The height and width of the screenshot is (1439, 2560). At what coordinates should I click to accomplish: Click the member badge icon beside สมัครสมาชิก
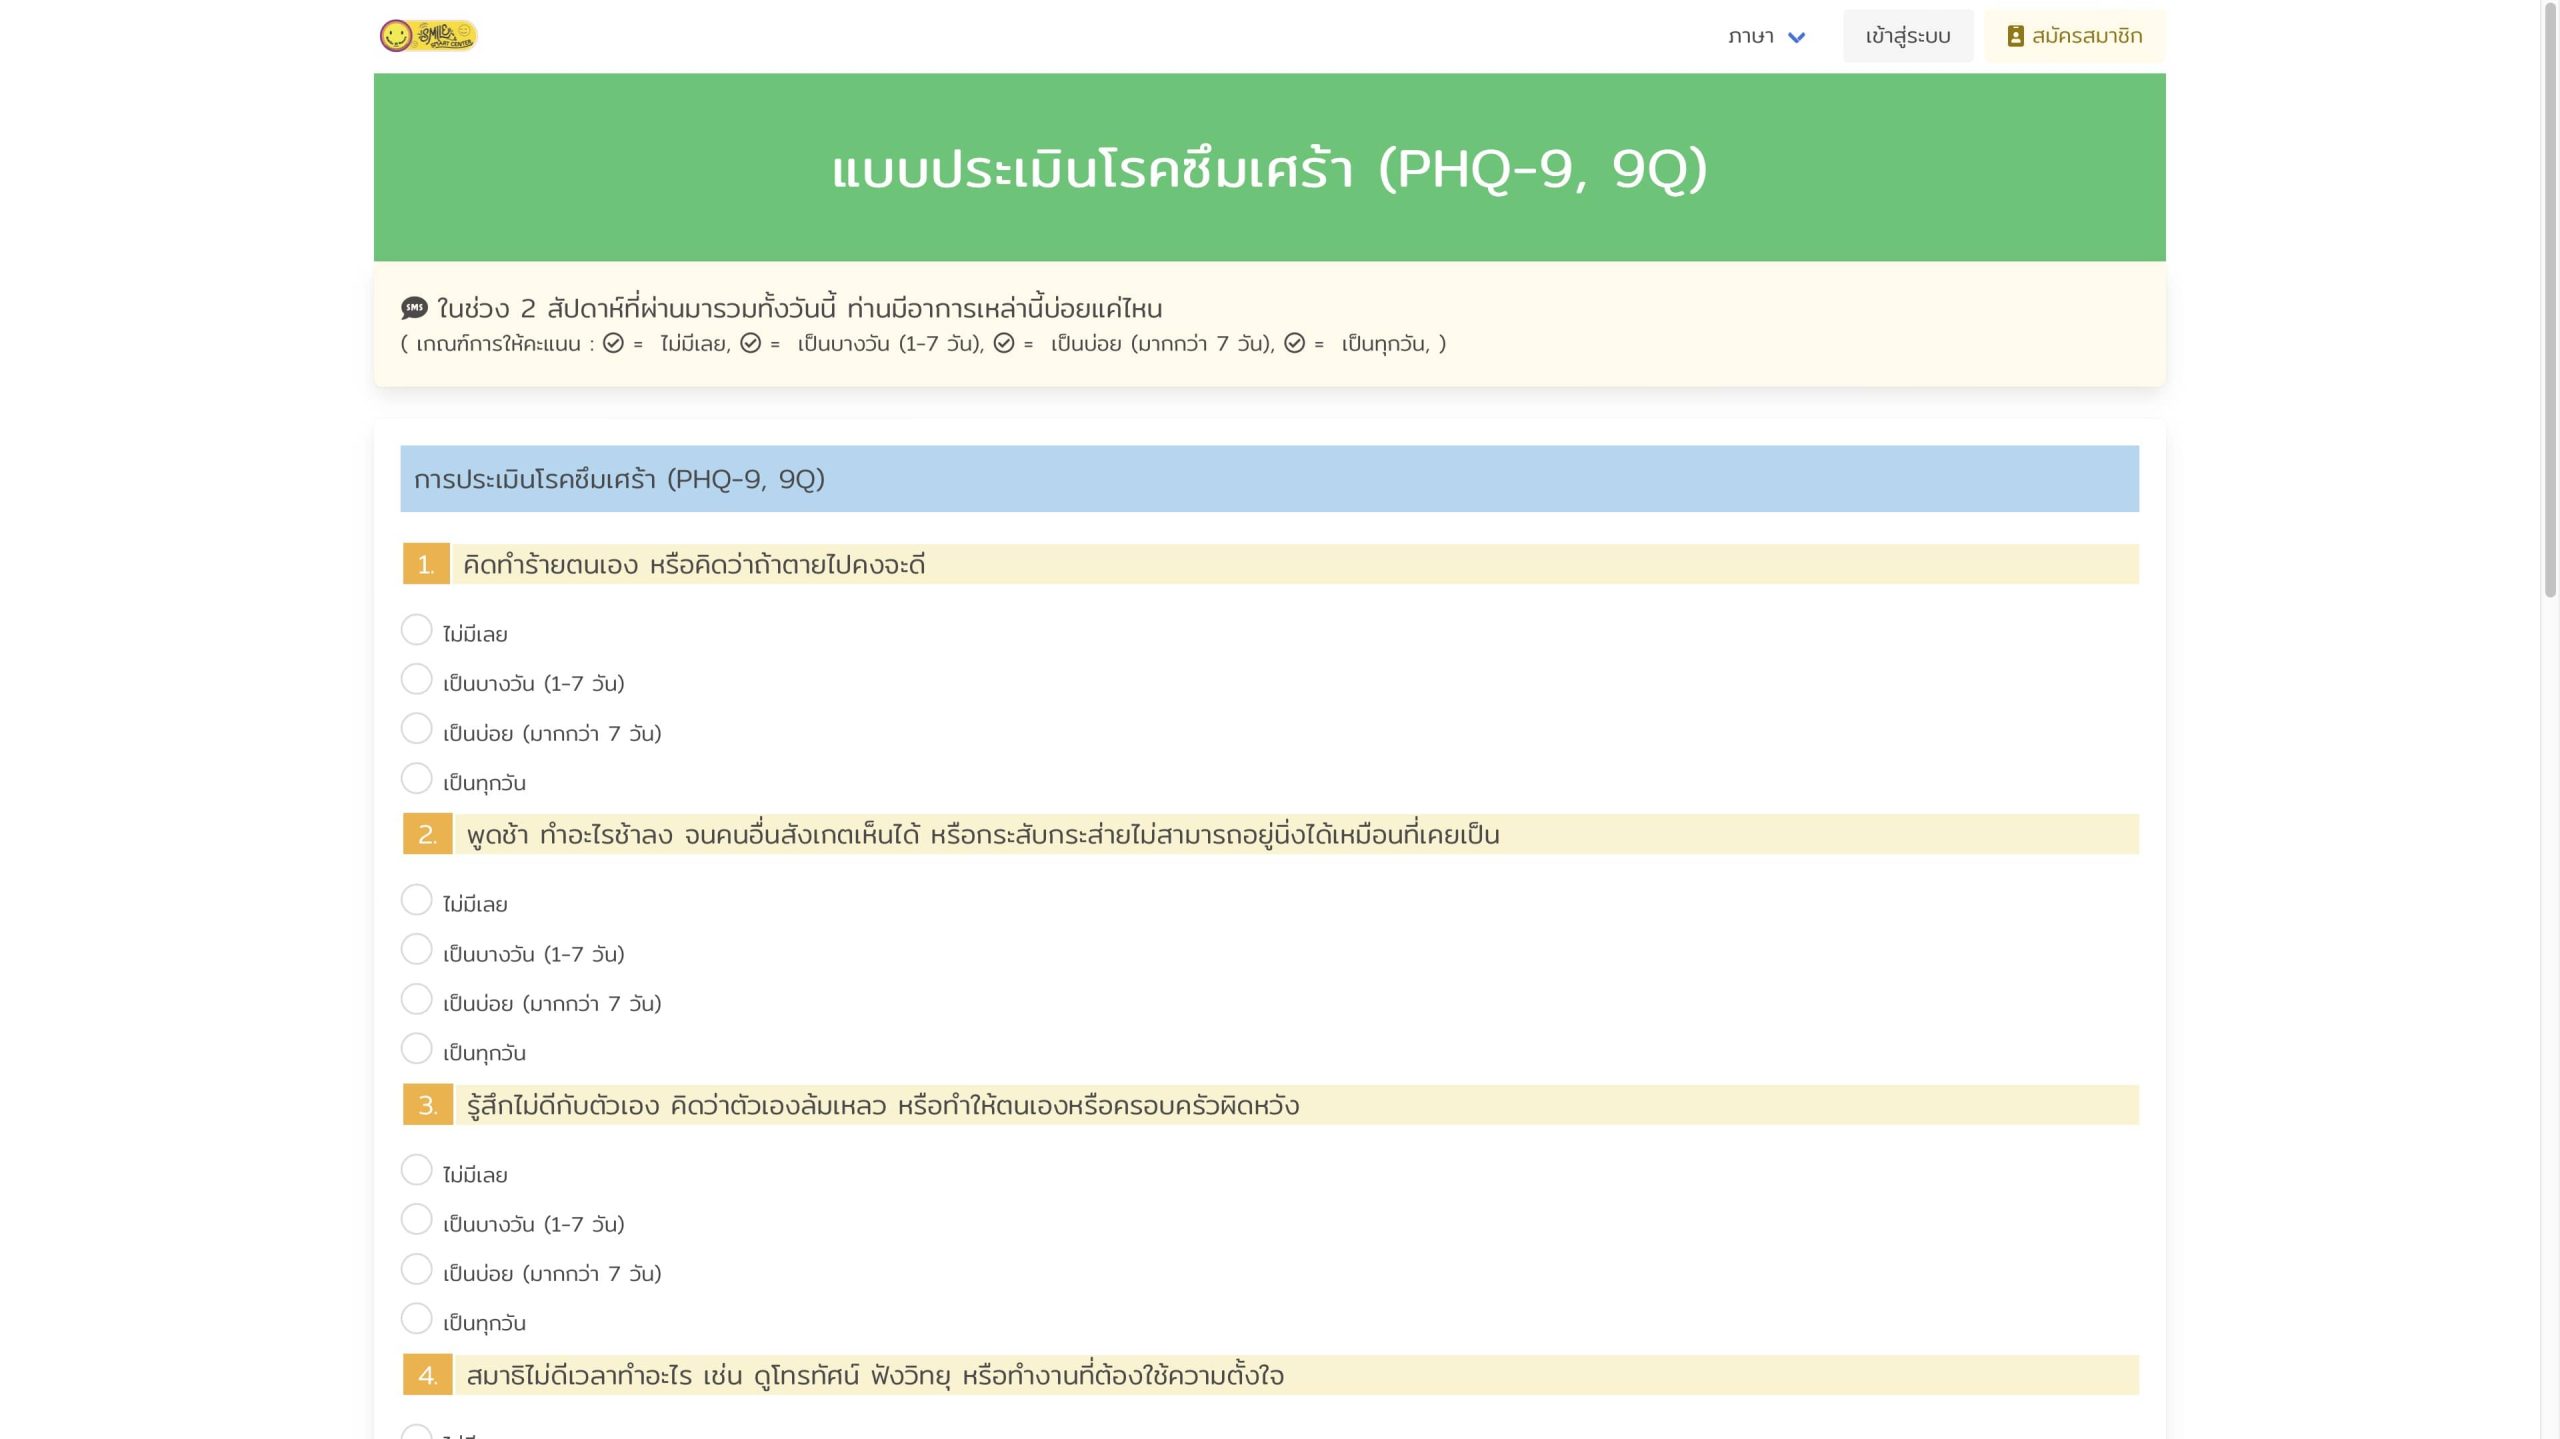(x=2015, y=36)
